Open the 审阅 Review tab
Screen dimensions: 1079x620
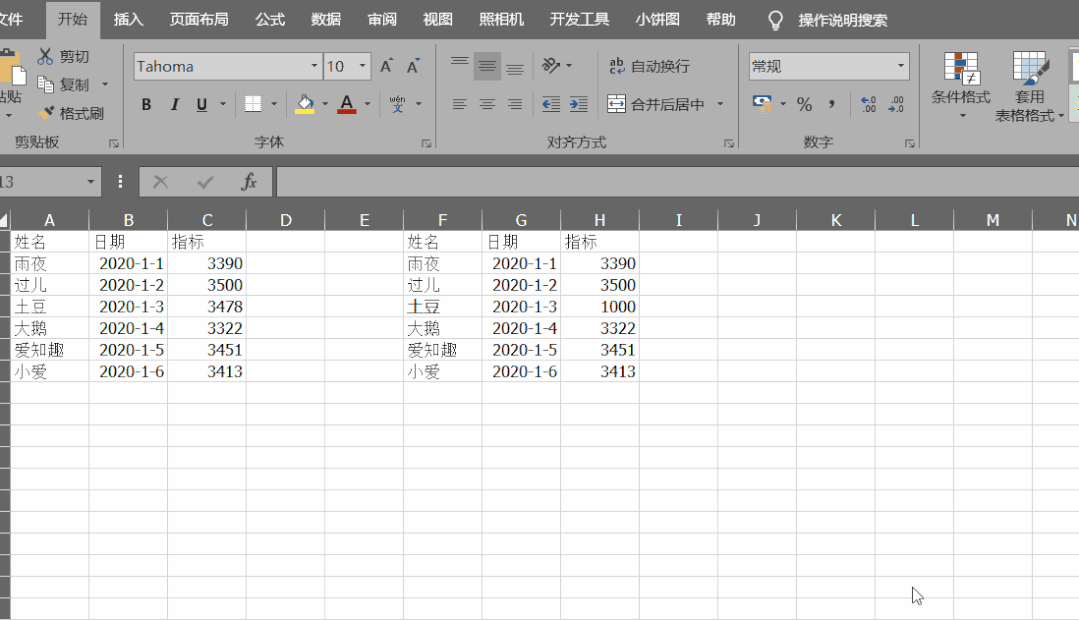click(382, 19)
